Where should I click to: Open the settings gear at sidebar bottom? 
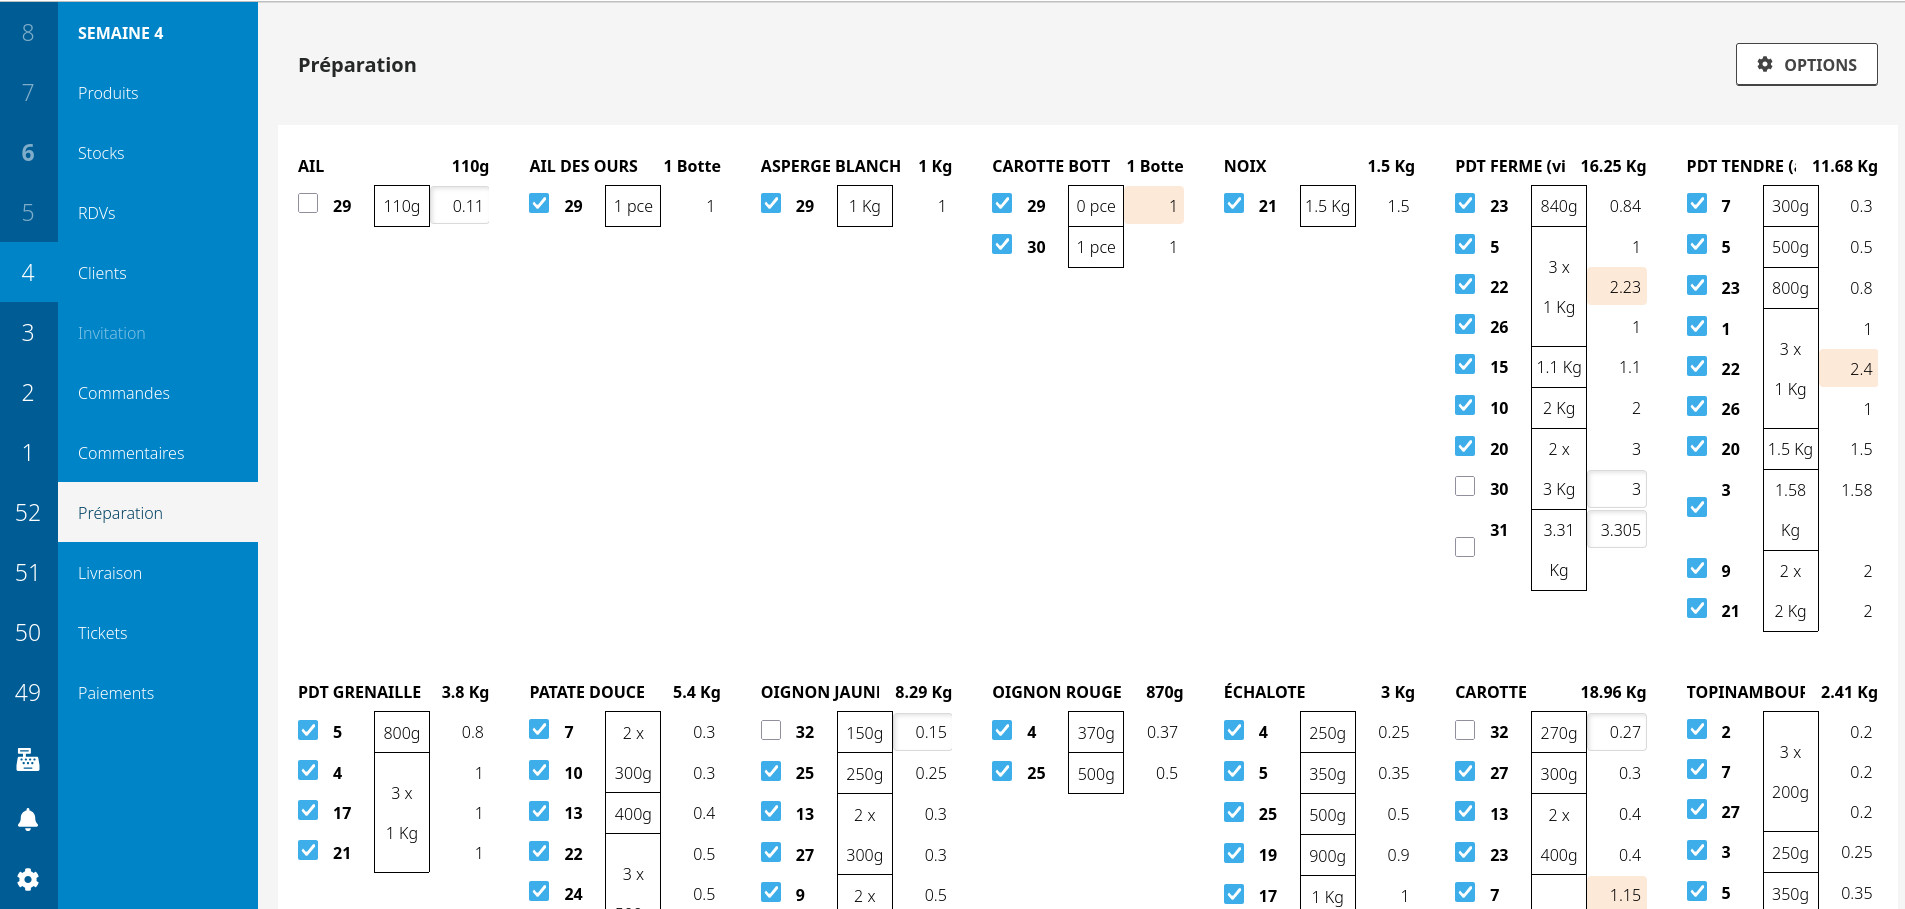tap(28, 879)
